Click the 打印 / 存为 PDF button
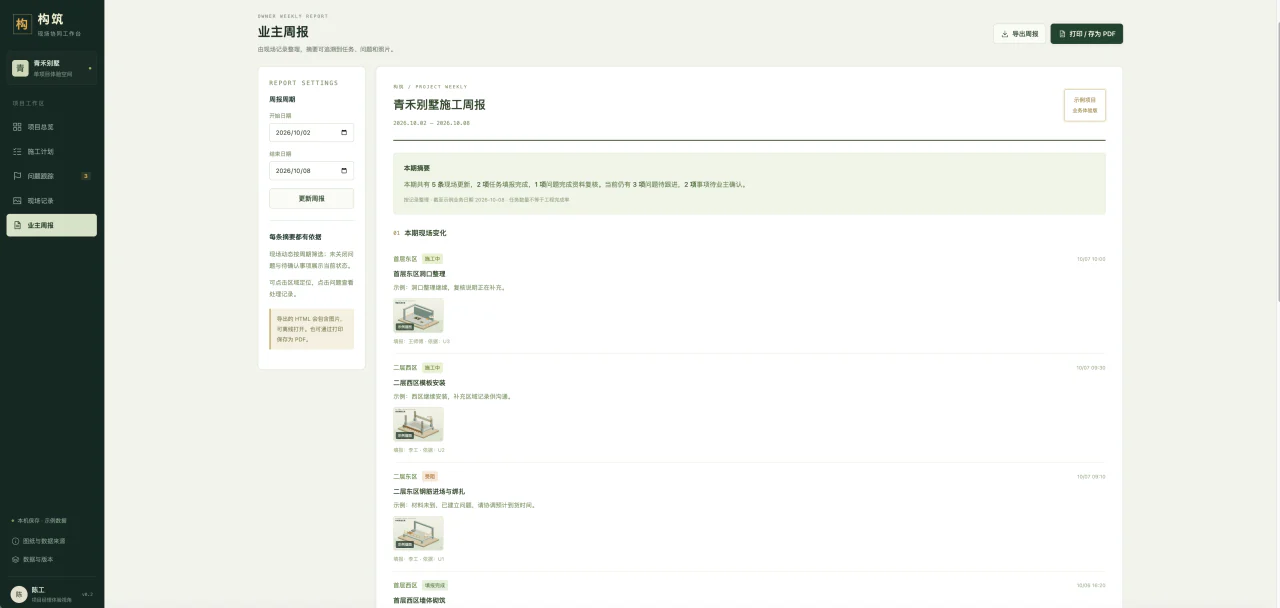 point(1086,34)
